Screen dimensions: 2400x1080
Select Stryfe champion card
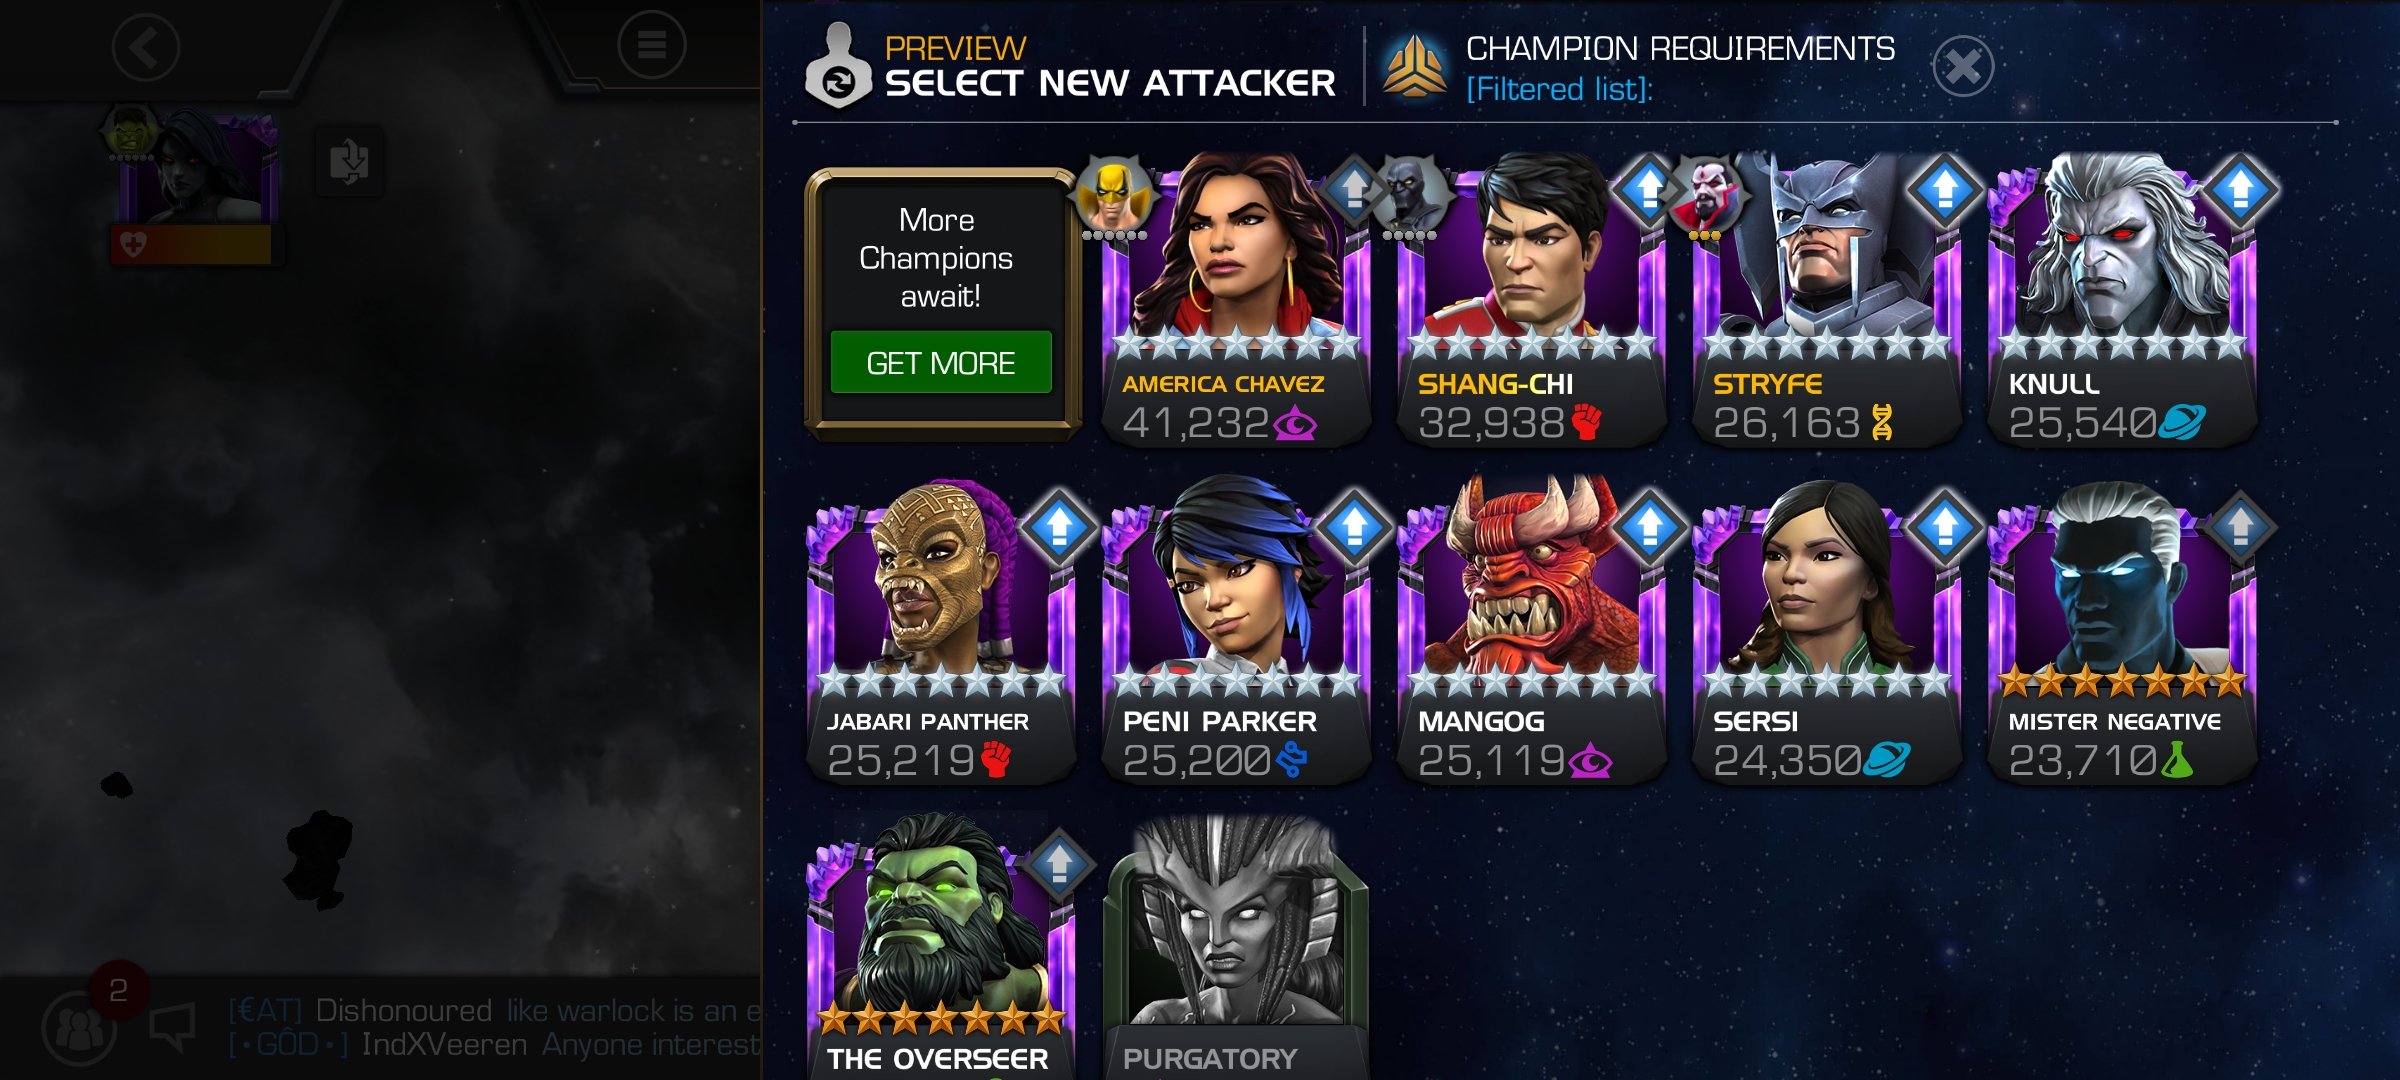pyautogui.click(x=1826, y=300)
